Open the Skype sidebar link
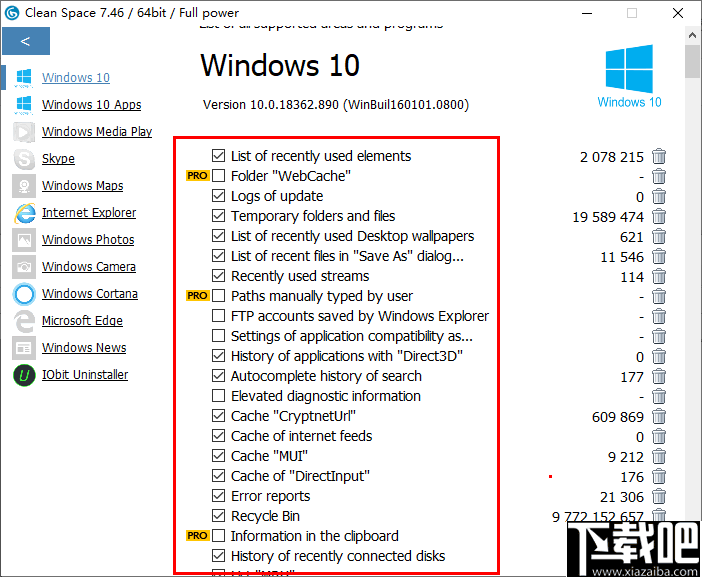 (58, 158)
